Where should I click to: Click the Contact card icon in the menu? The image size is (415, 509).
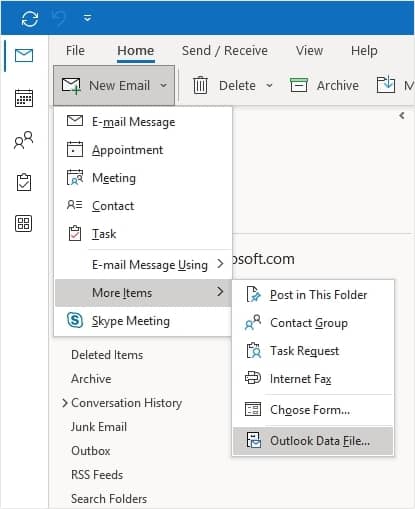point(75,205)
